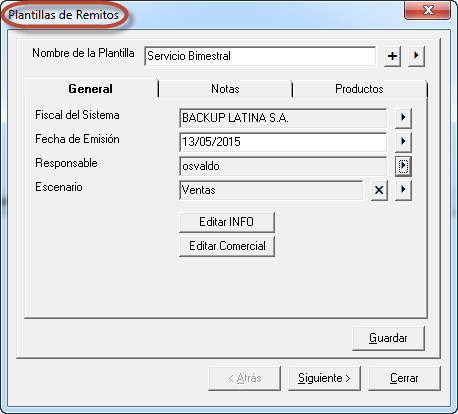Go to the next step with Siguiente
The height and width of the screenshot is (414, 458).
(324, 378)
